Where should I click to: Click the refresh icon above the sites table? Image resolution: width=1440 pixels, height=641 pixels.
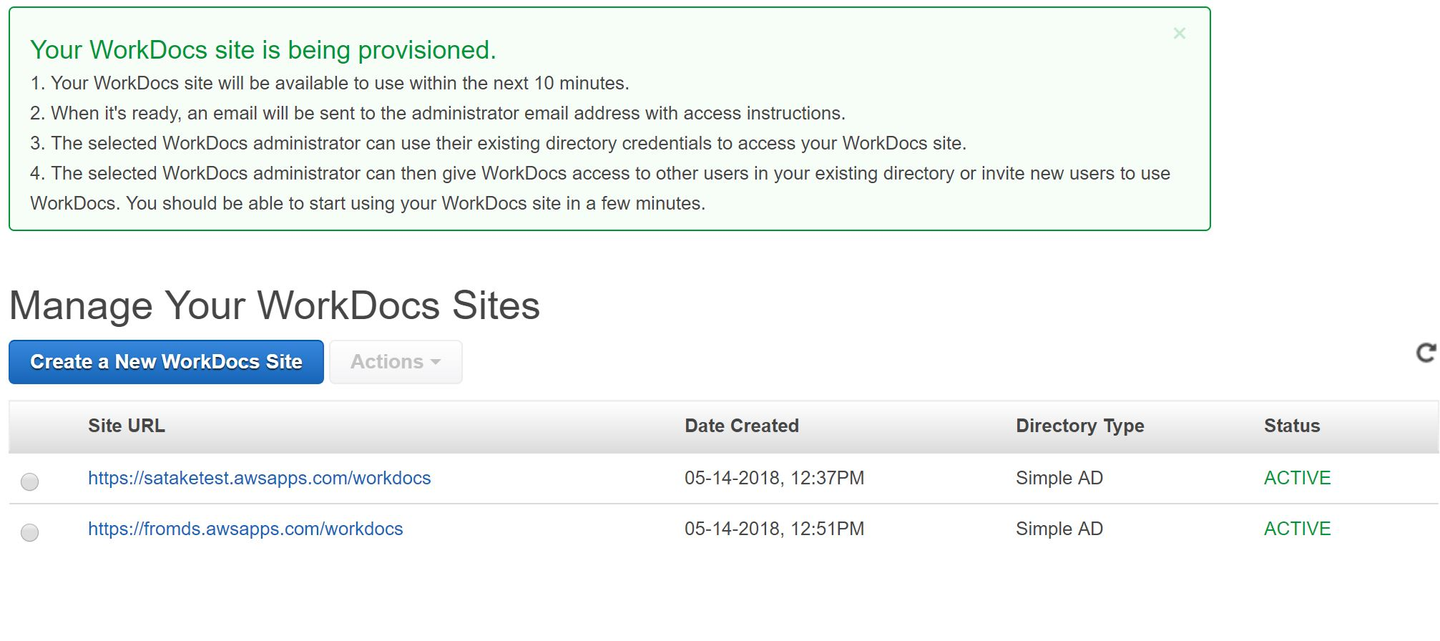1426,352
